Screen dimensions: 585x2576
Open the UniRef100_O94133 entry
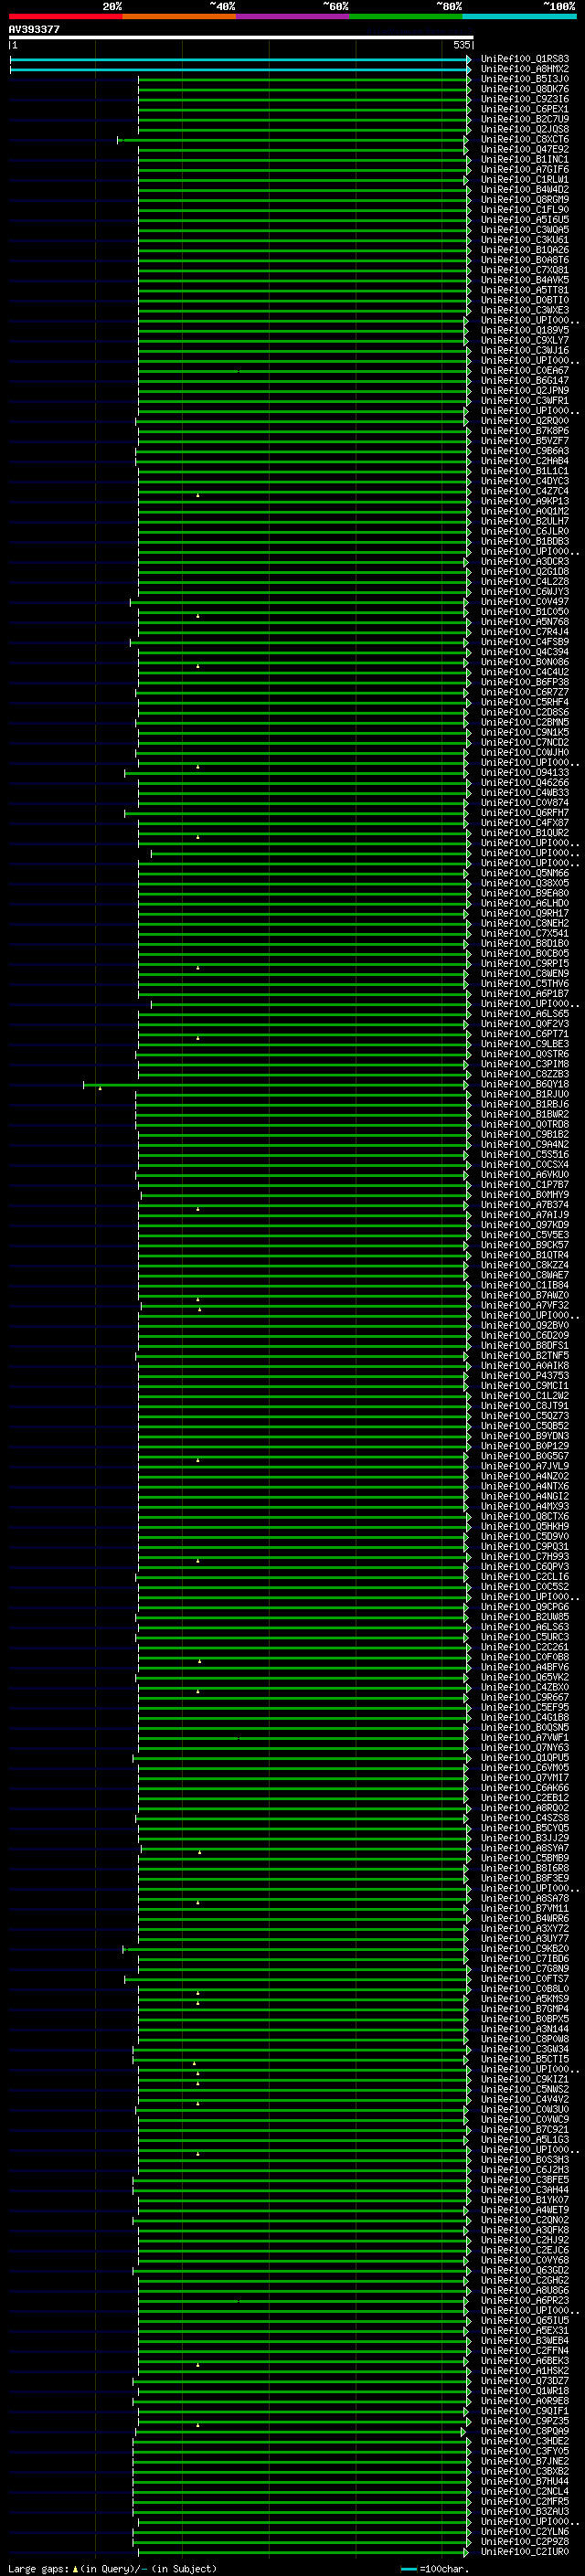tap(524, 772)
